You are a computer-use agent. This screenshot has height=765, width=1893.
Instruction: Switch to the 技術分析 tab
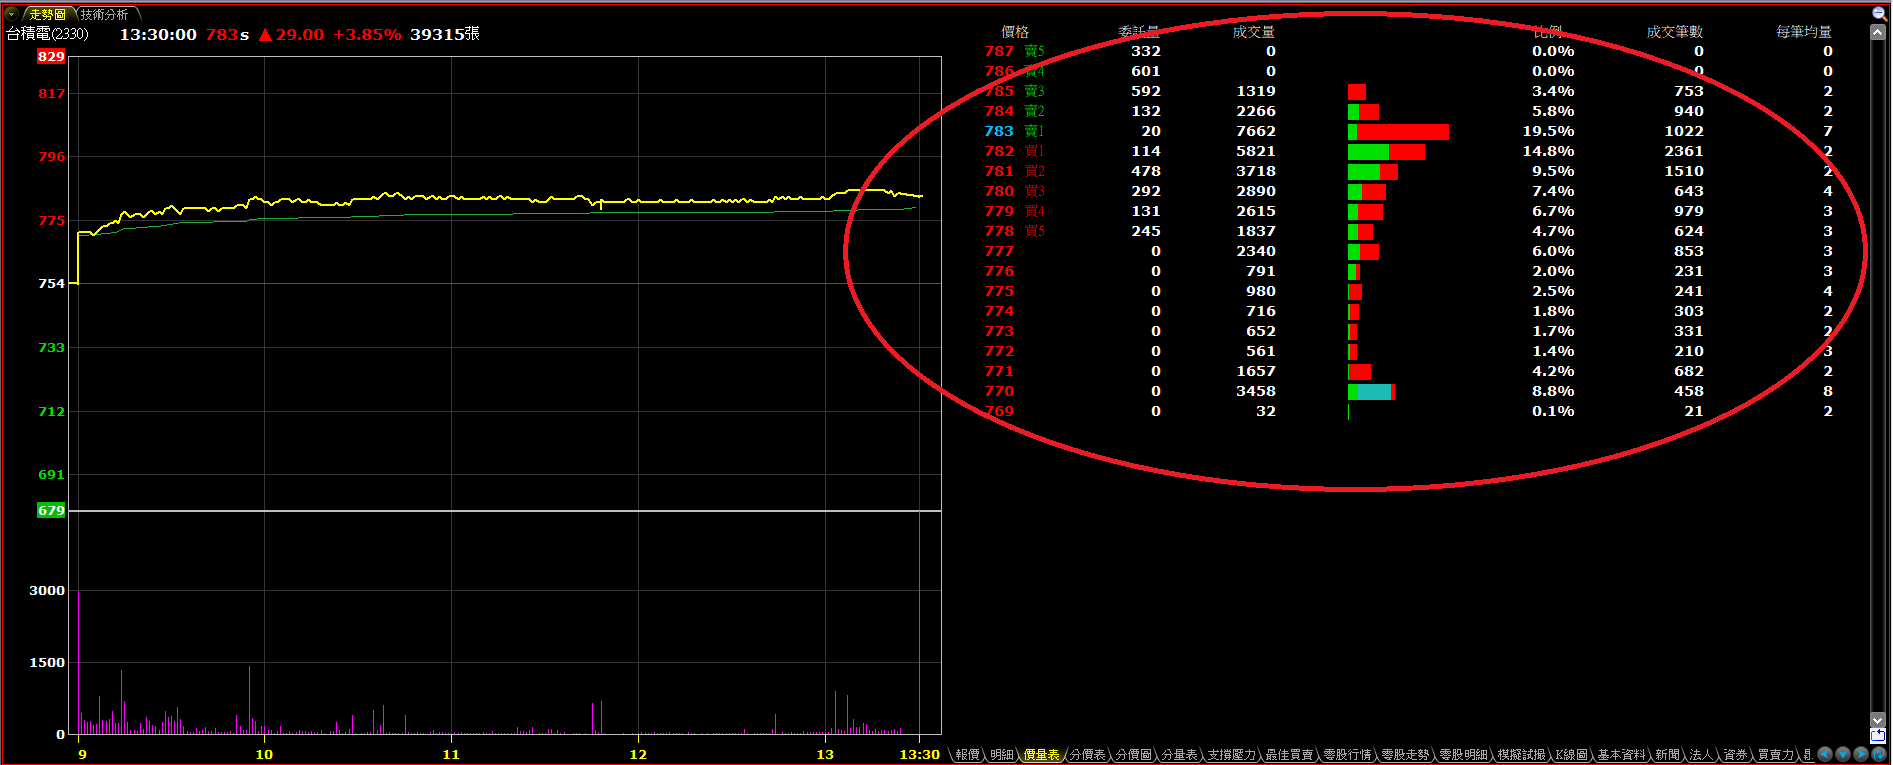[x=105, y=14]
